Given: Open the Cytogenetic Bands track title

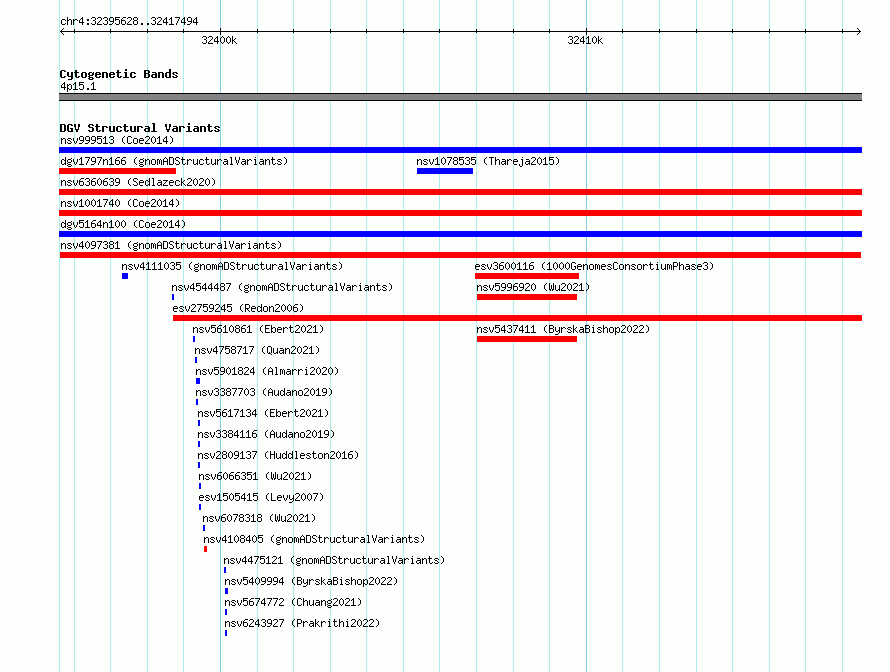Looking at the screenshot, I should [x=119, y=74].
